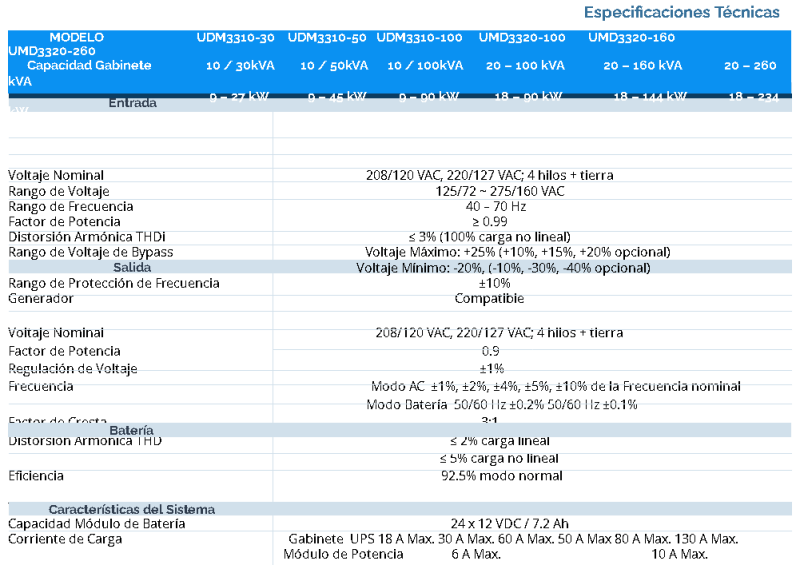Viewport: 800px width, 565px height.
Task: Click value '≤ 3% (100% carga no lineal)'
Action: click(x=489, y=237)
